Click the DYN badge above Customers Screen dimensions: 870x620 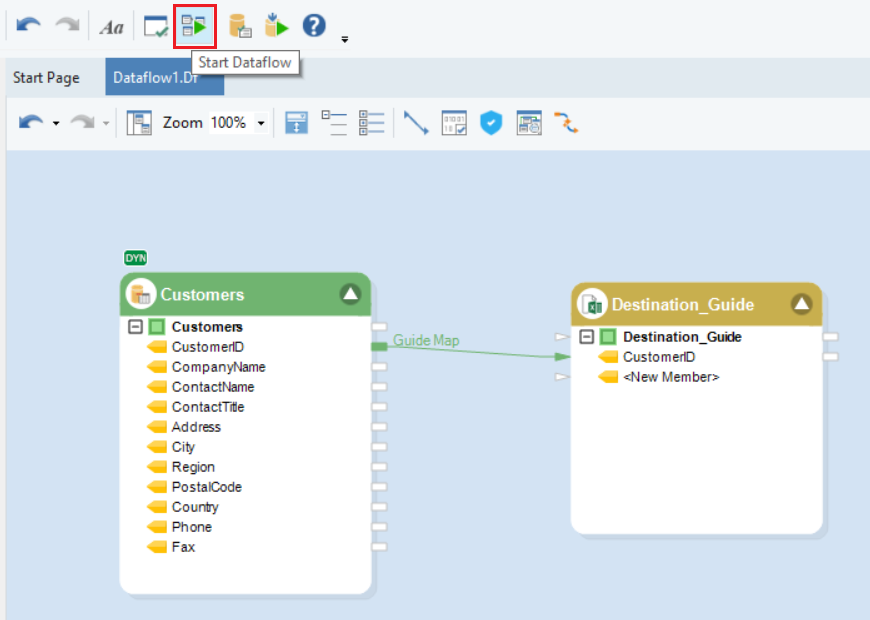[x=135, y=258]
